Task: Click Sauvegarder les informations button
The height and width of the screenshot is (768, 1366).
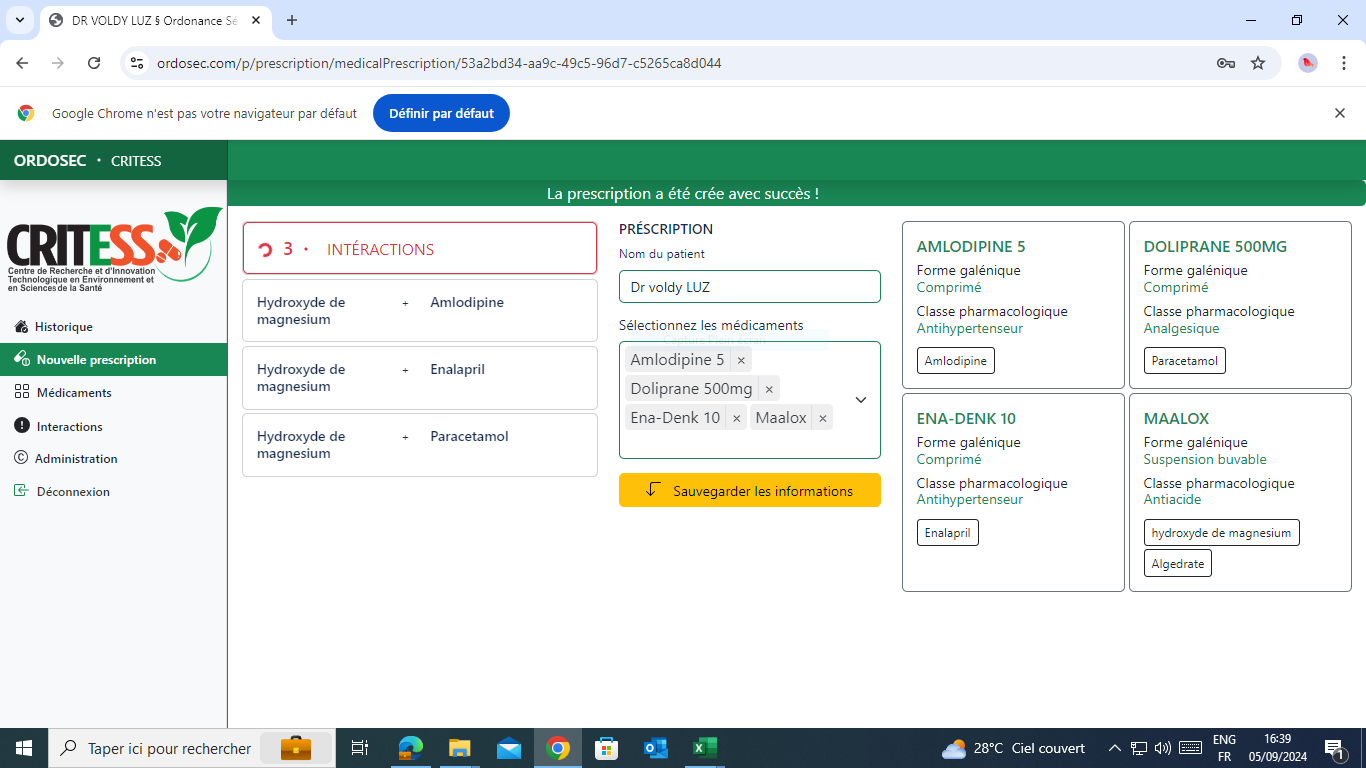Action: pyautogui.click(x=750, y=490)
